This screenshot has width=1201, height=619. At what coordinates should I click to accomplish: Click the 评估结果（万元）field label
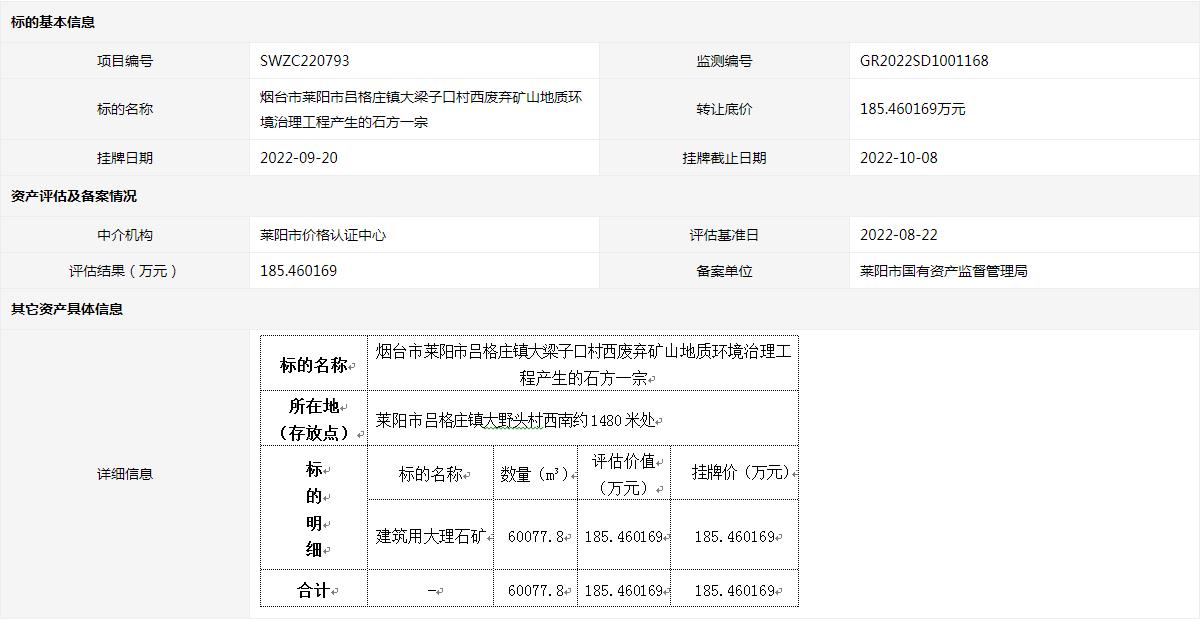pyautogui.click(x=125, y=271)
